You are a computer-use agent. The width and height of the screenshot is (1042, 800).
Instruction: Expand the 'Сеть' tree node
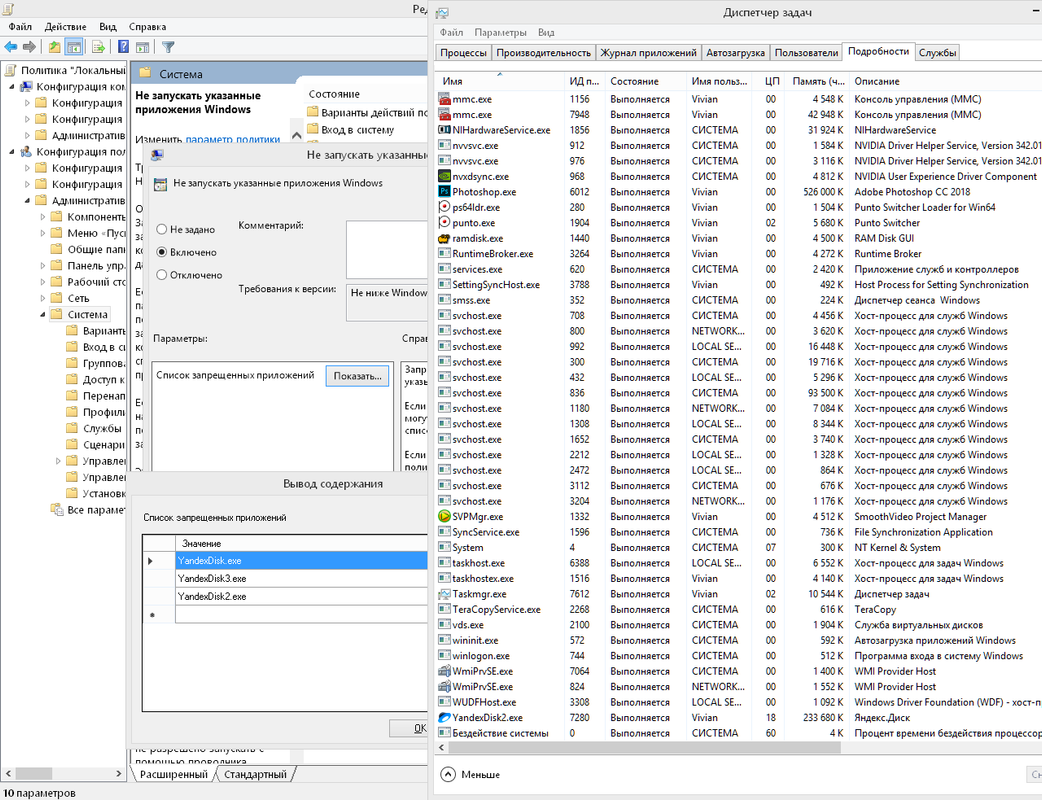[43, 298]
